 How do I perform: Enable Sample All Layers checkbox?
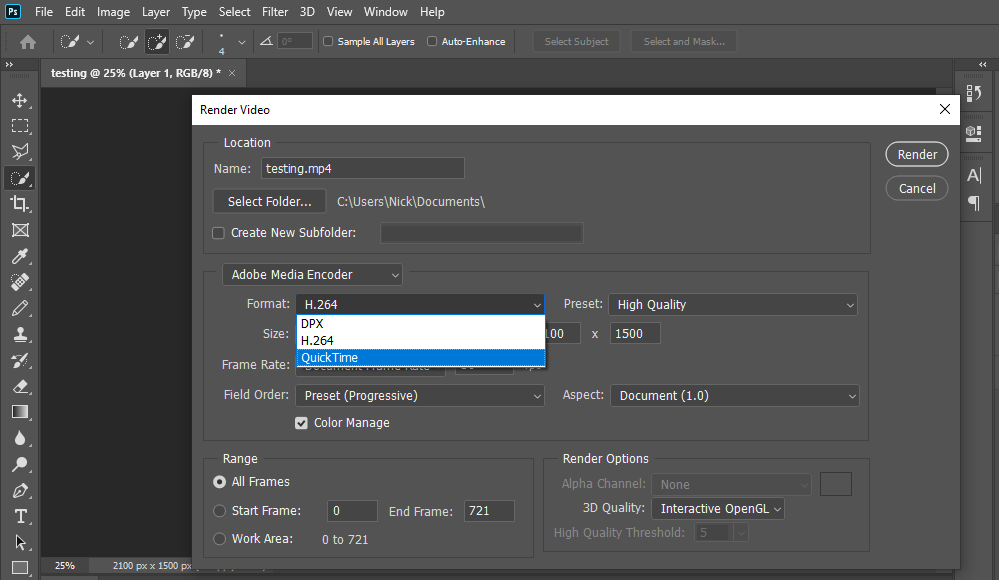328,41
